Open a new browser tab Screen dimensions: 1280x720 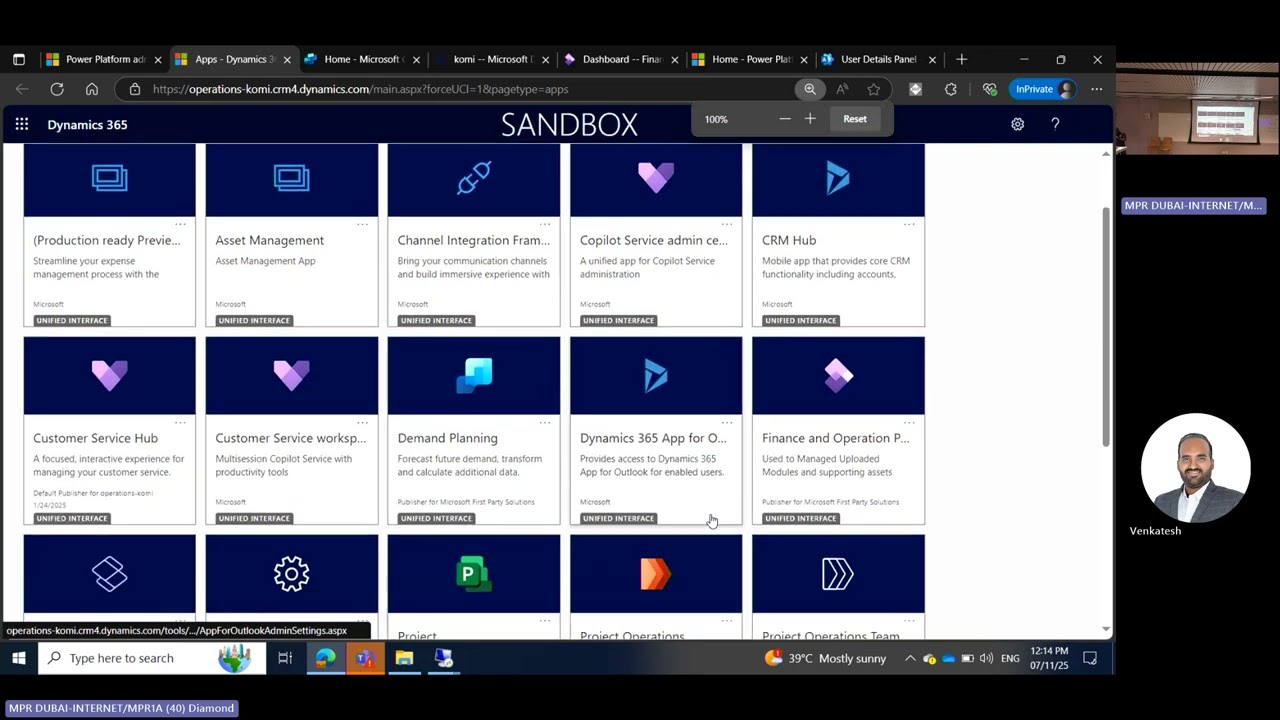click(961, 59)
